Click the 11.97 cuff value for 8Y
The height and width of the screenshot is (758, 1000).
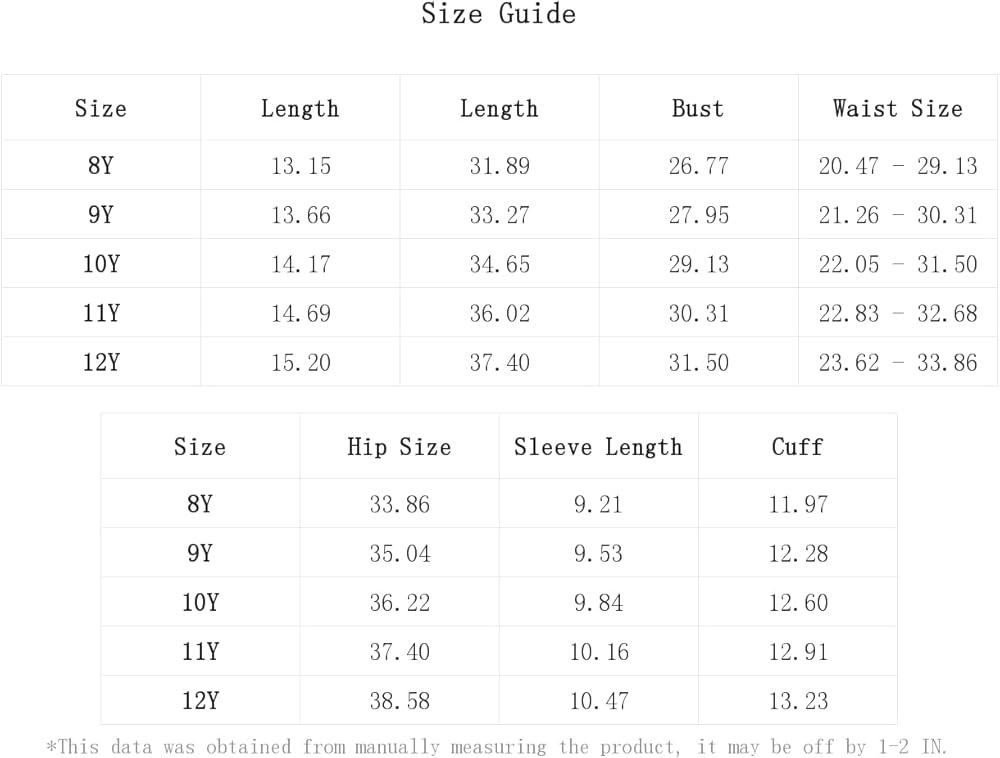tap(798, 505)
